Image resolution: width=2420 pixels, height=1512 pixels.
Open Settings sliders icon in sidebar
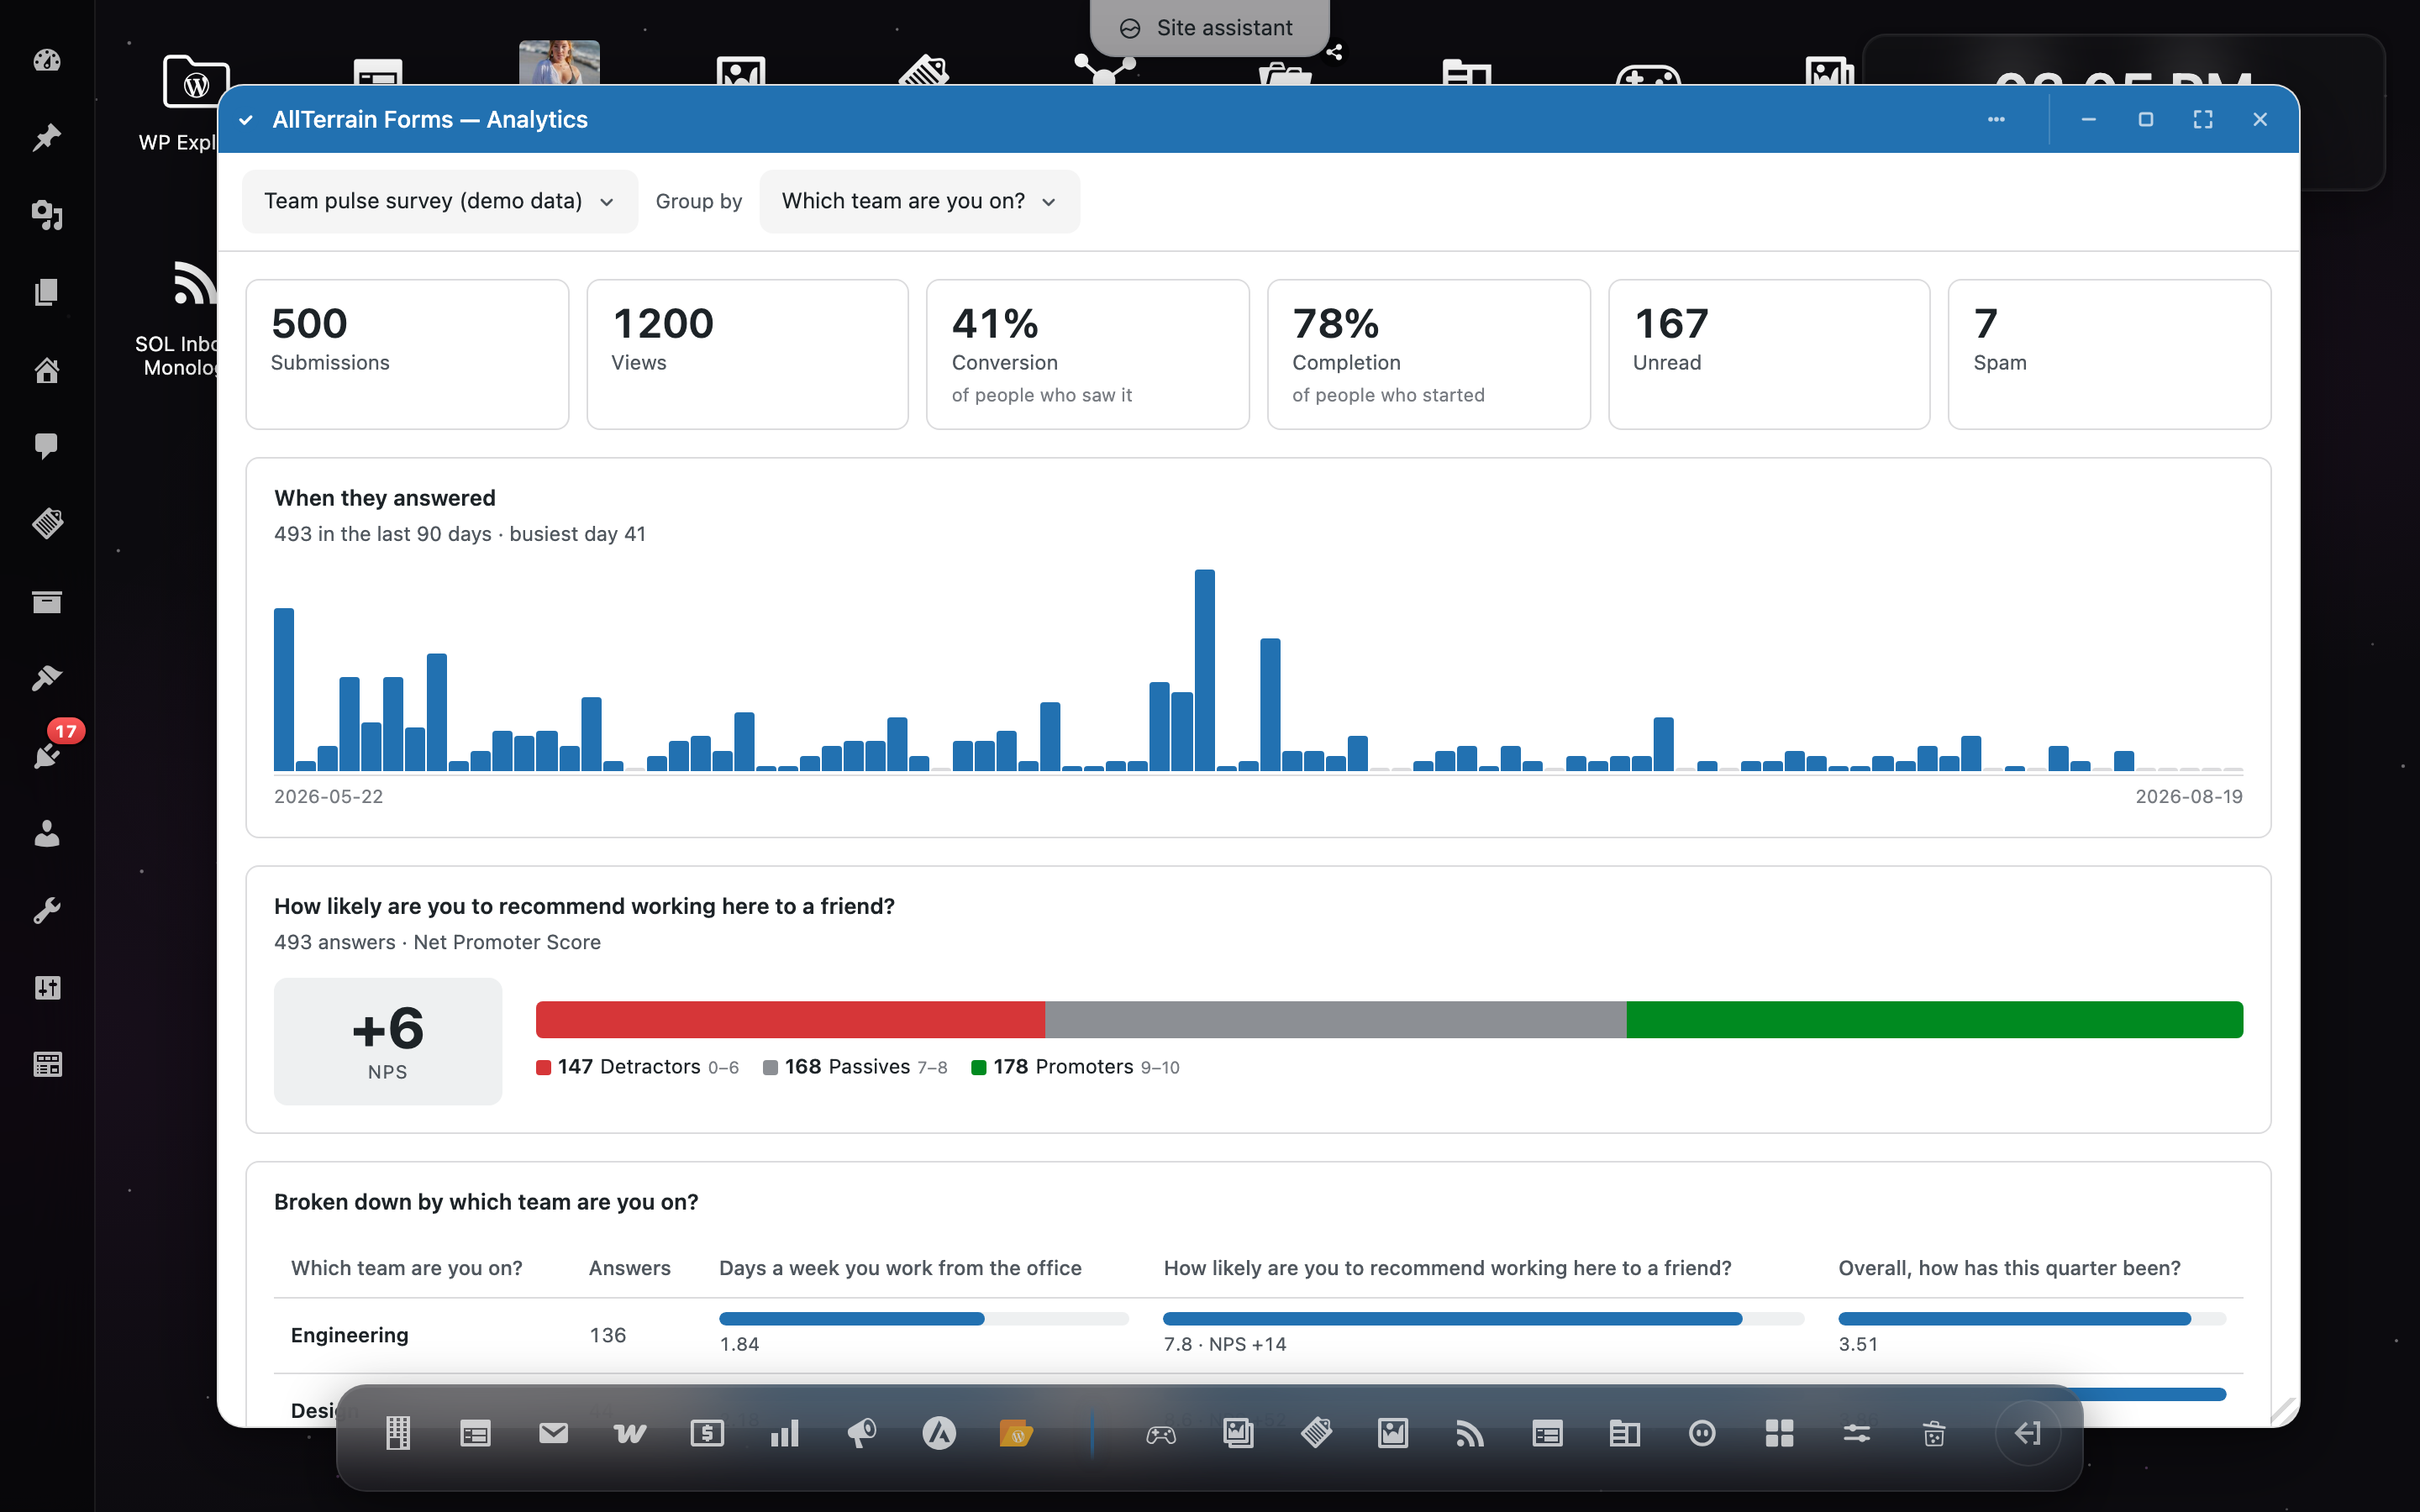pos(47,988)
